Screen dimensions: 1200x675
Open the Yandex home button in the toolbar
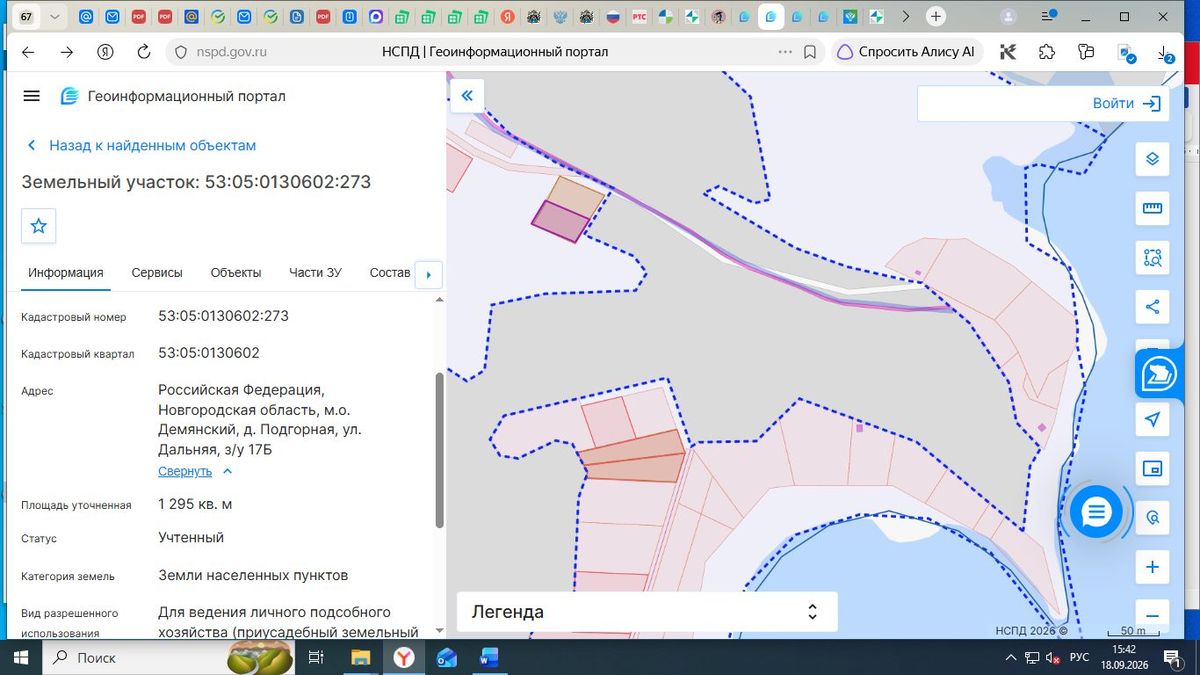coord(105,52)
